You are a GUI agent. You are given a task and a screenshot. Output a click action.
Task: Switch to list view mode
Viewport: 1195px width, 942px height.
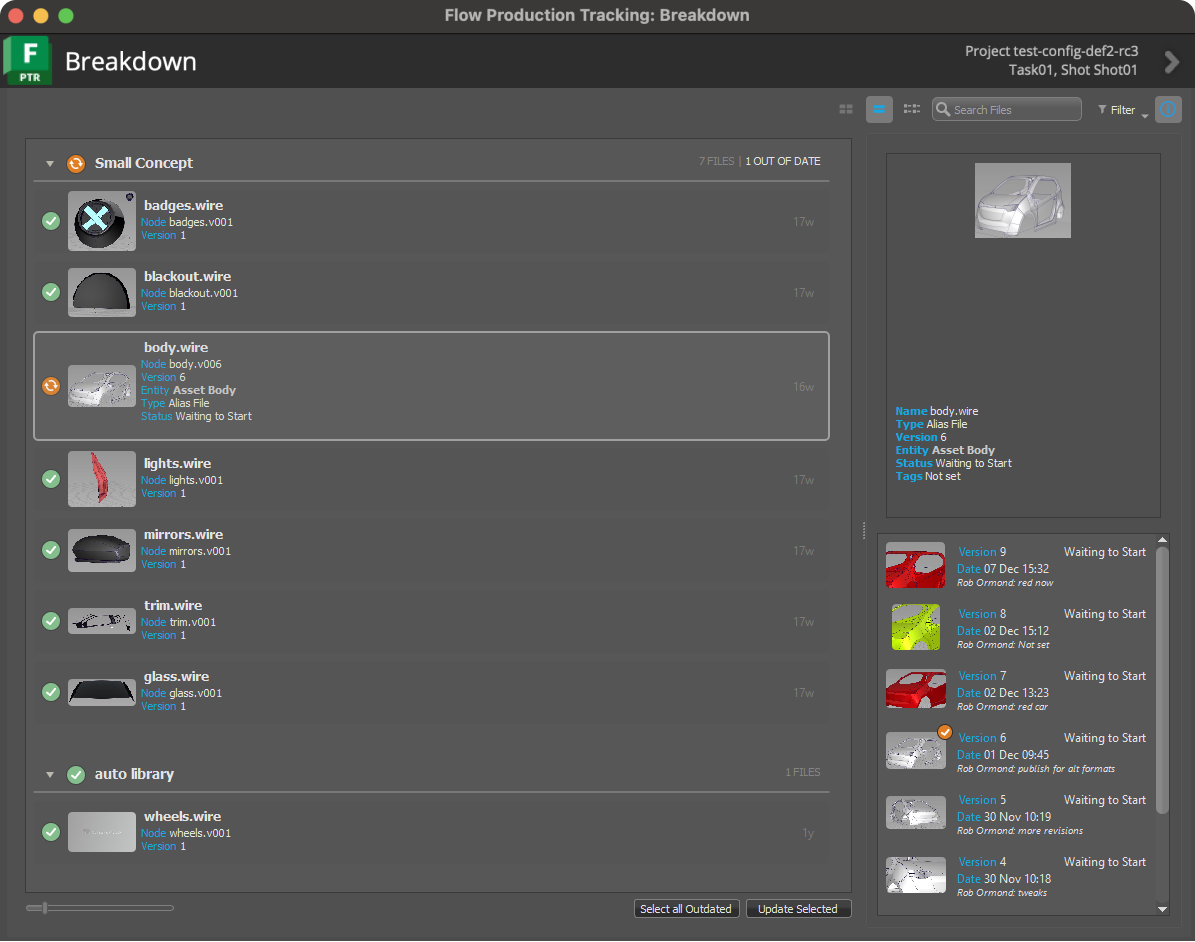[879, 110]
